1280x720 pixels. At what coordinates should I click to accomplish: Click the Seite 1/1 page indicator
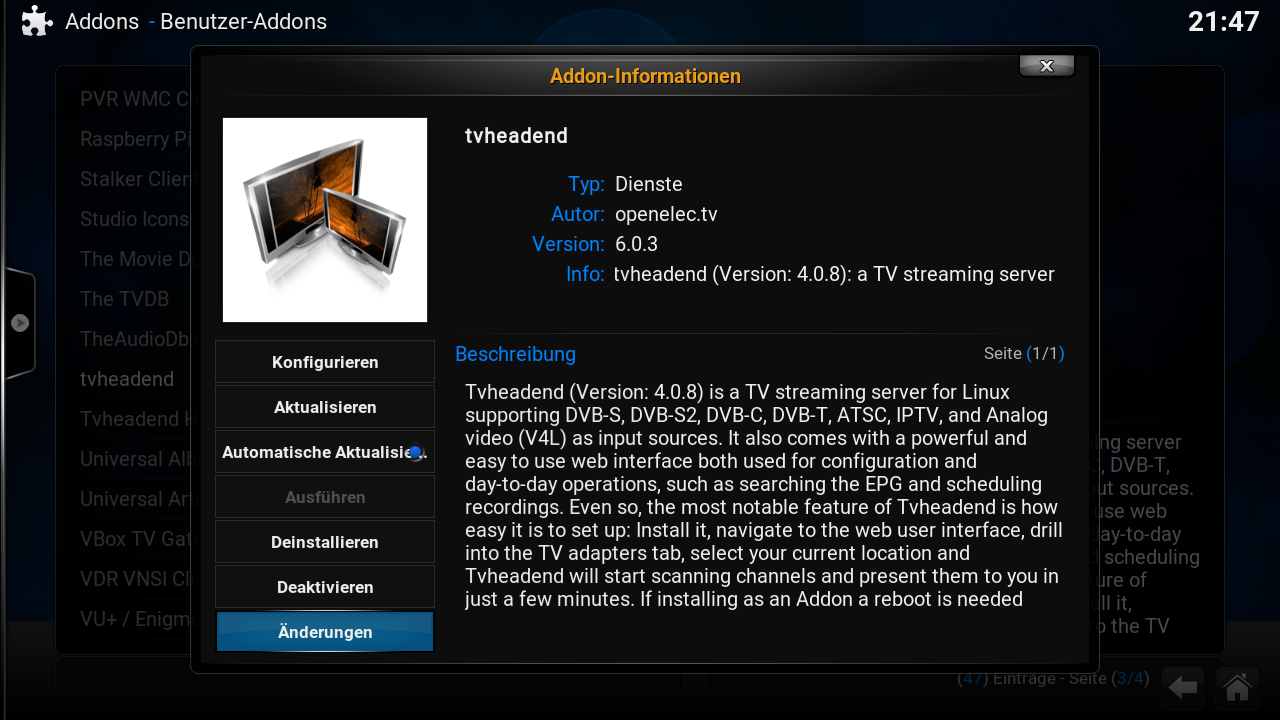(x=1024, y=353)
